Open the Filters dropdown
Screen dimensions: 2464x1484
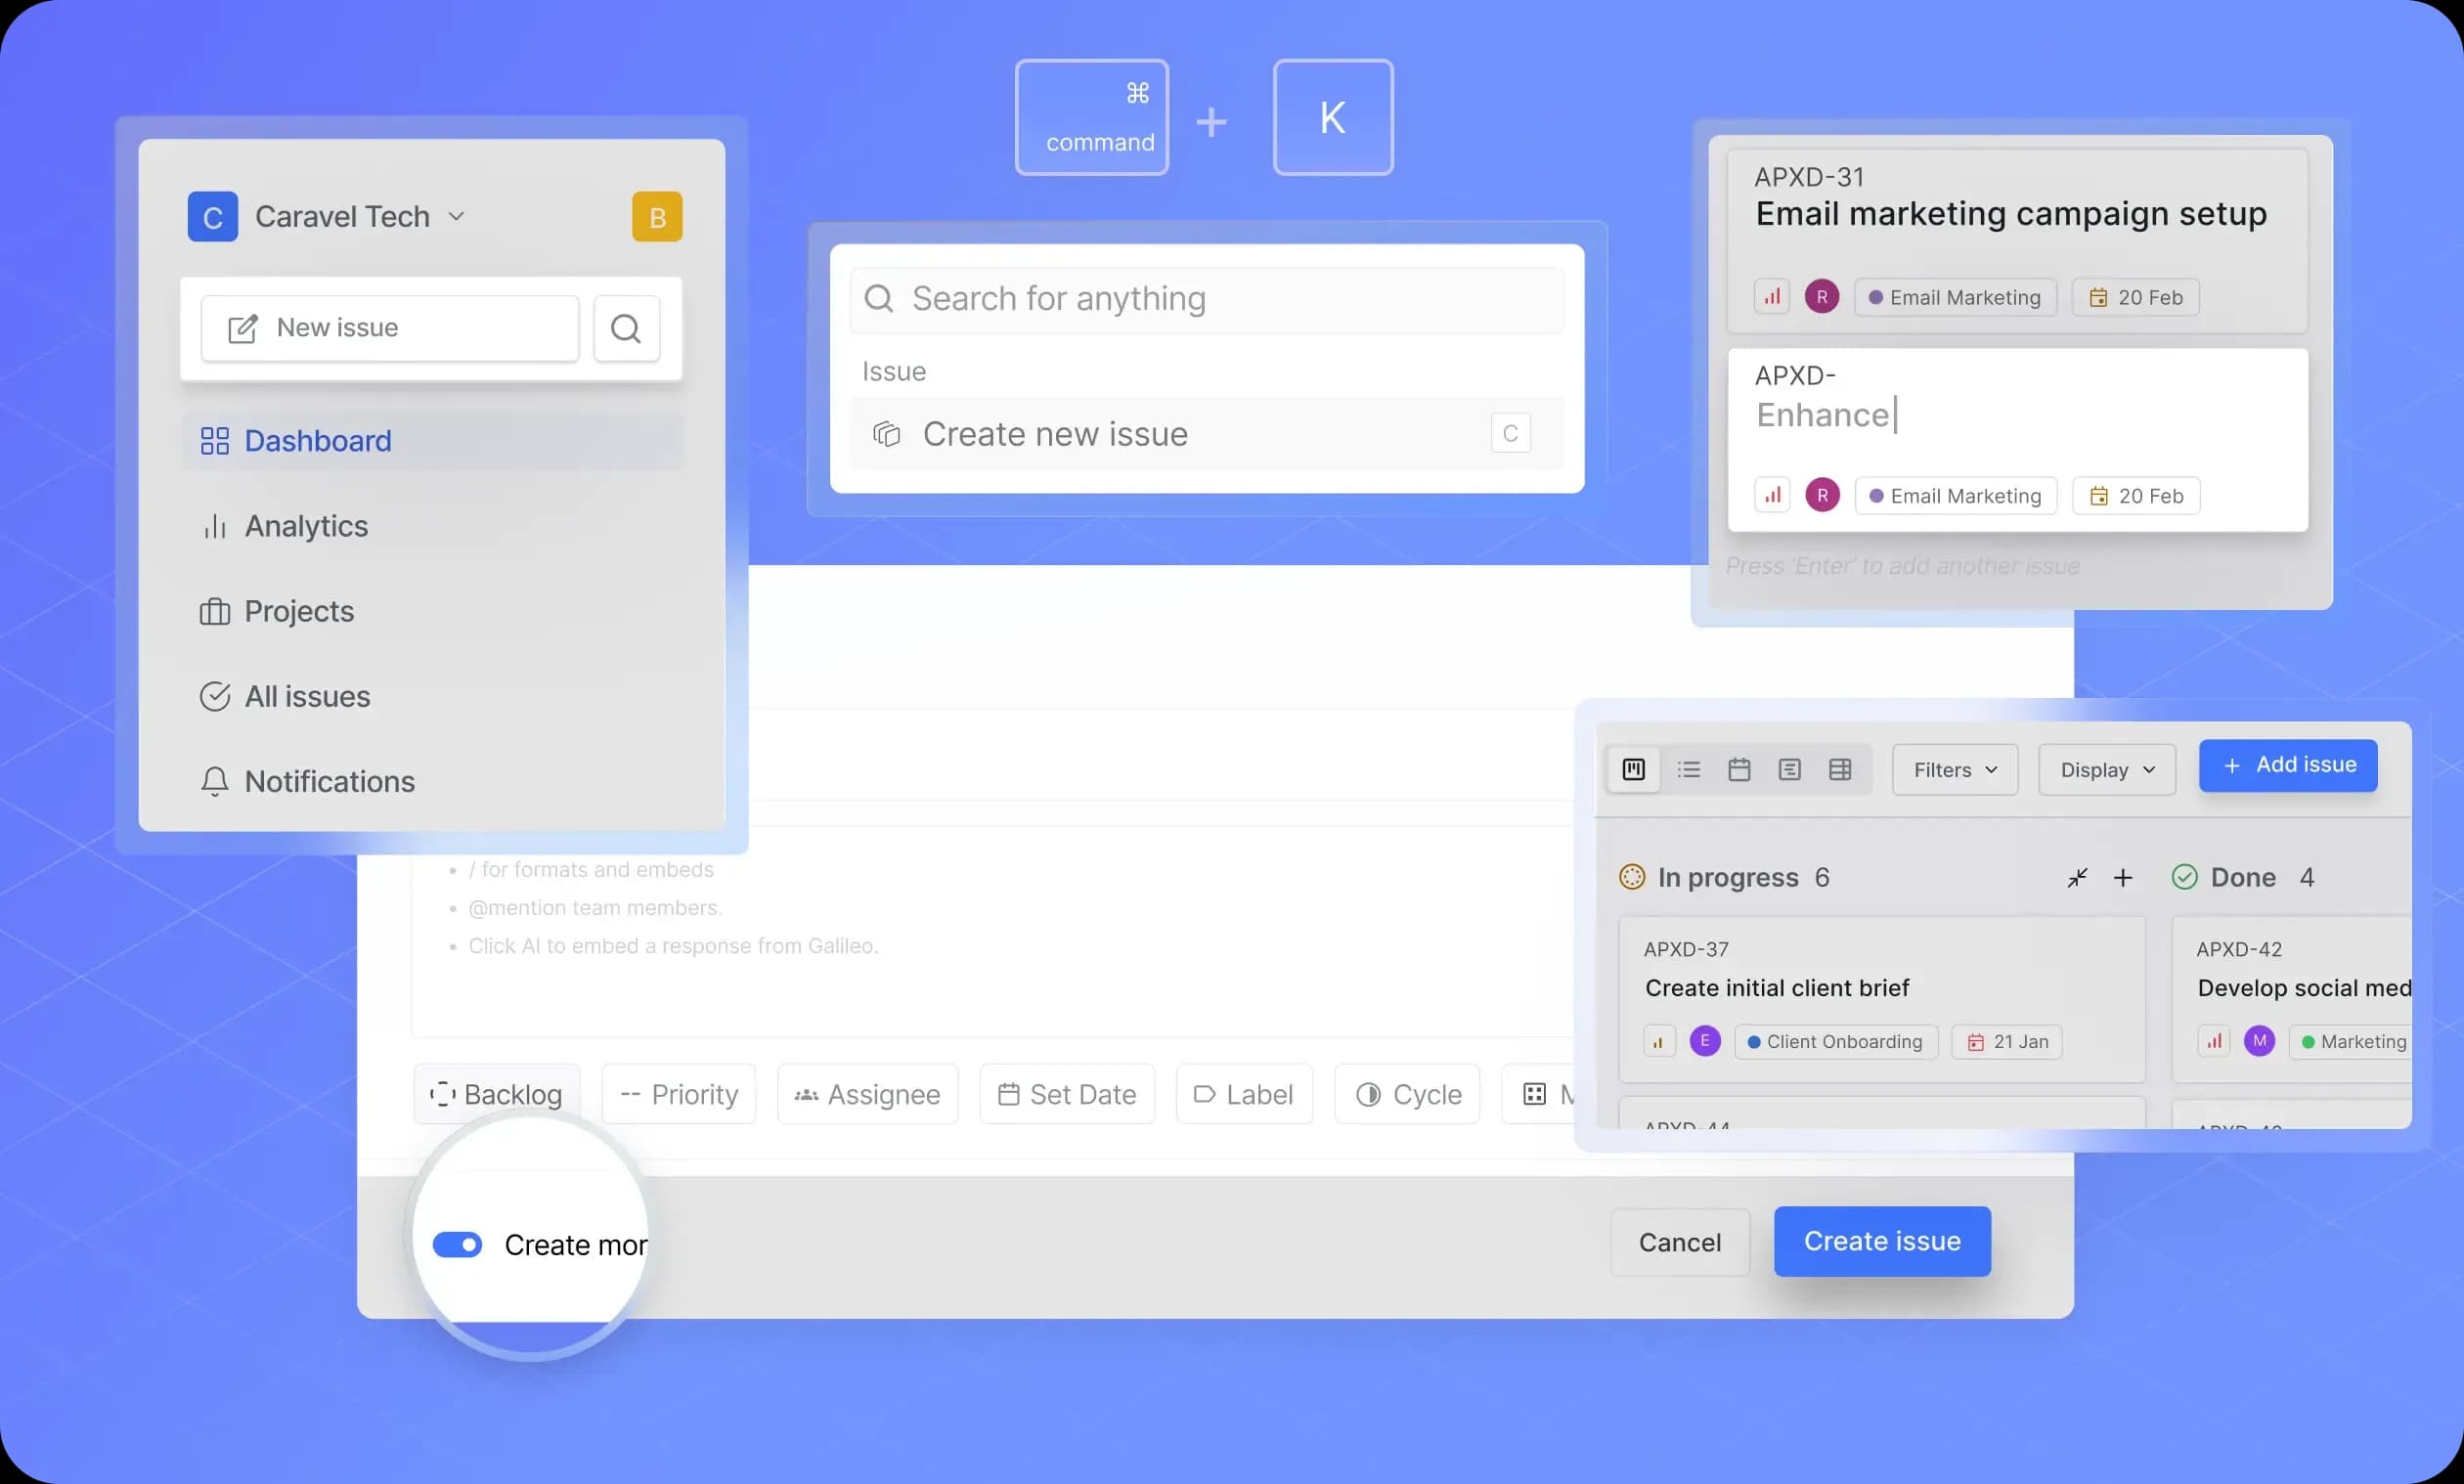pyautogui.click(x=1954, y=769)
